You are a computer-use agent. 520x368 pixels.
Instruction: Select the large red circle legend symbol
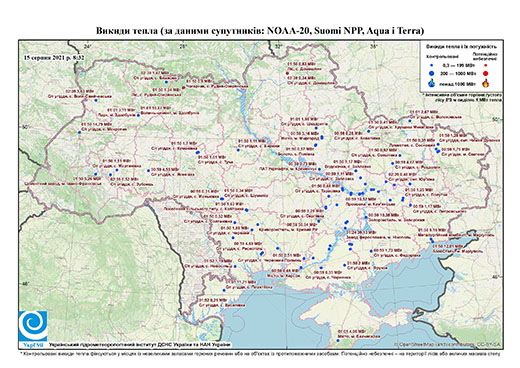485,73
